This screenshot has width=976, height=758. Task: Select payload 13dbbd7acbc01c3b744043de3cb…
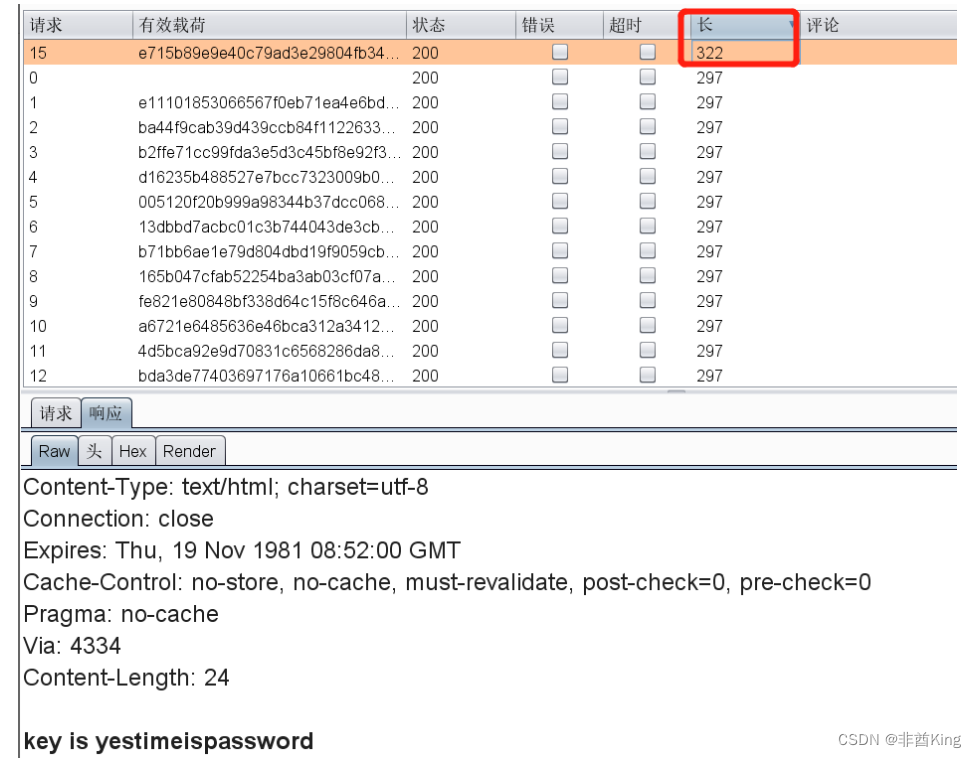pos(266,227)
